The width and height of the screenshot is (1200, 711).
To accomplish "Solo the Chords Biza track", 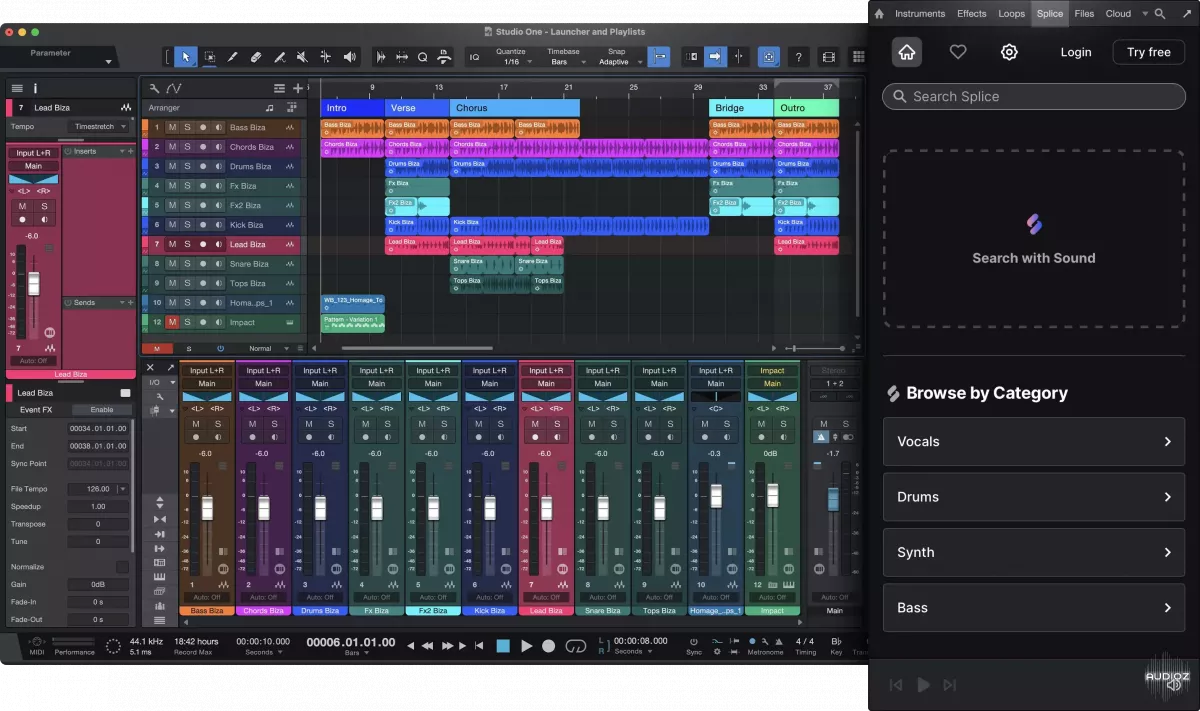I will [x=187, y=147].
